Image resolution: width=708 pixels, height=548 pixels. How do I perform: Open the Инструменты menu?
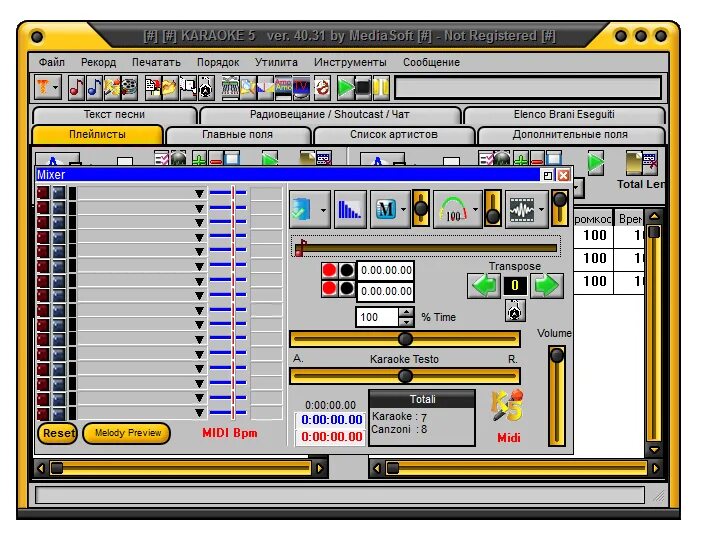click(x=350, y=62)
